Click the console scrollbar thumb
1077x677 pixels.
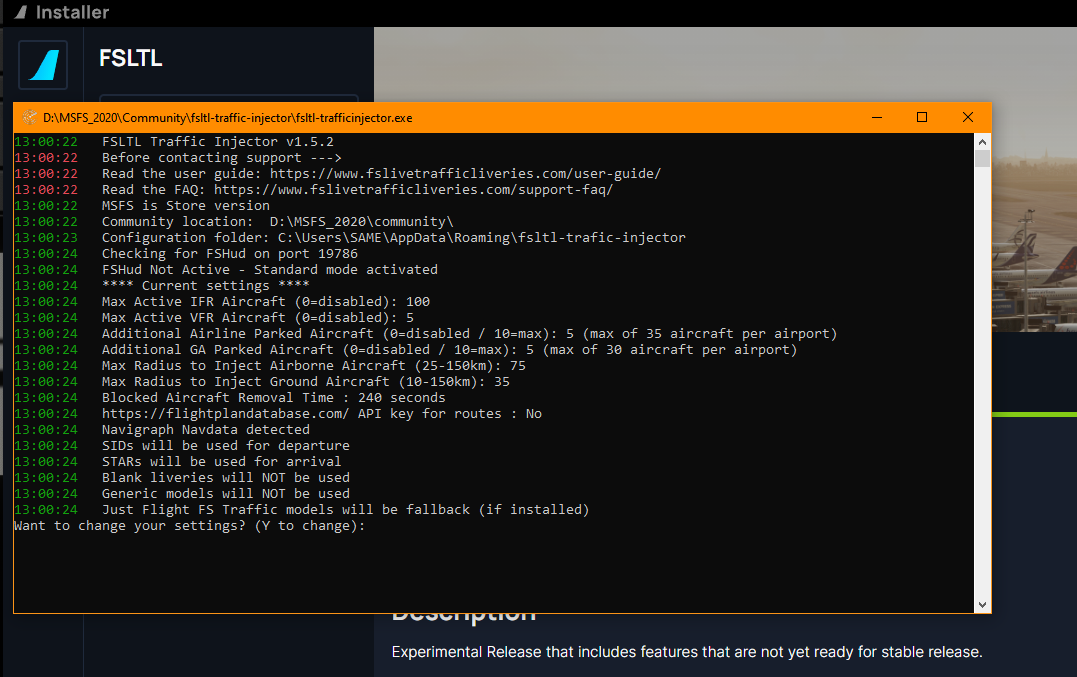[x=982, y=159]
